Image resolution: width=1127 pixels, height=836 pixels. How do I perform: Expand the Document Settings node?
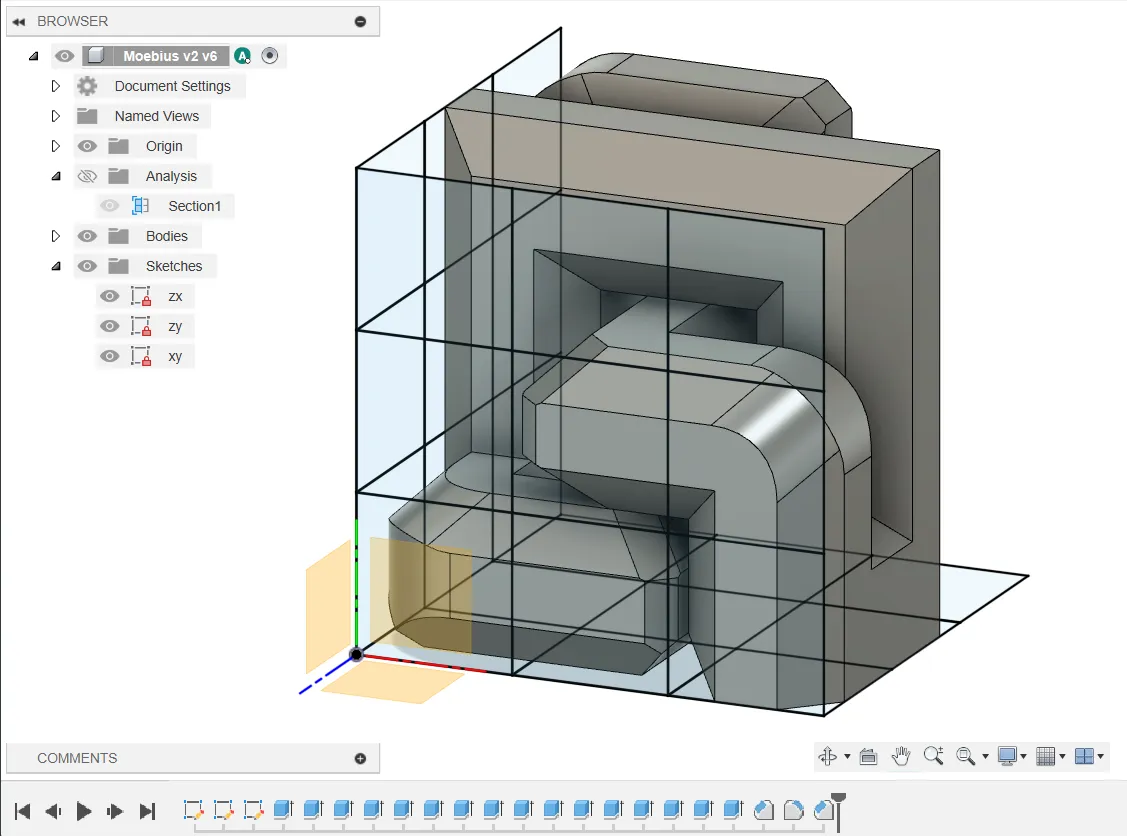pyautogui.click(x=56, y=86)
